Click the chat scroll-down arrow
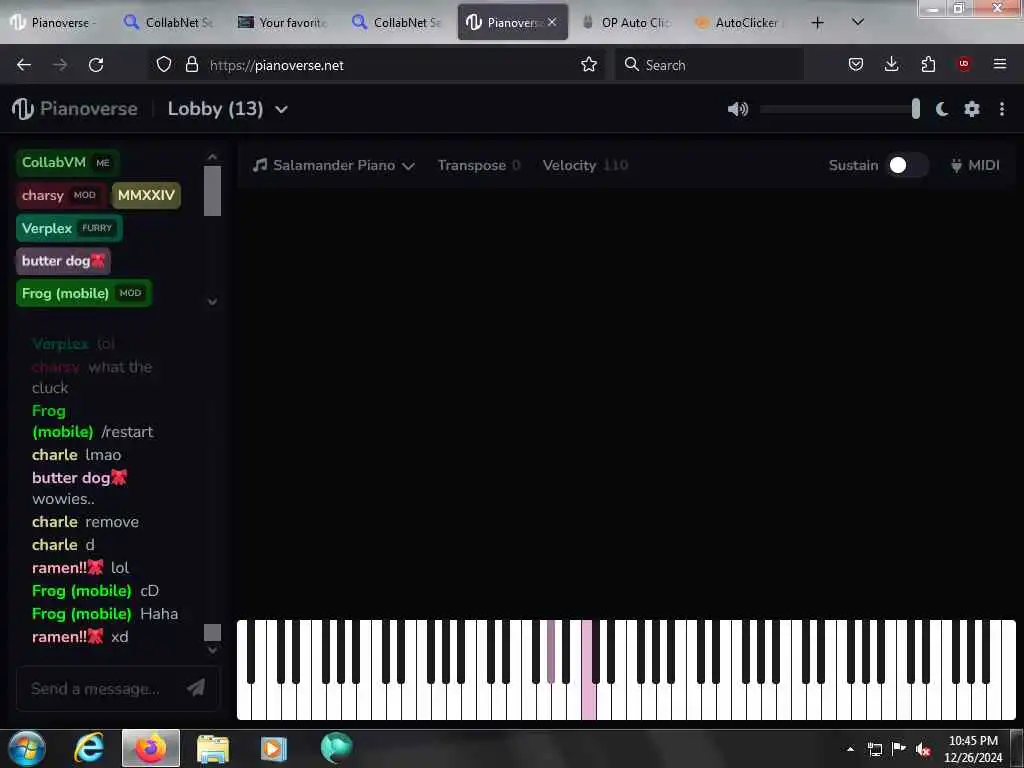Screen dimensions: 1024x768 click(212, 650)
